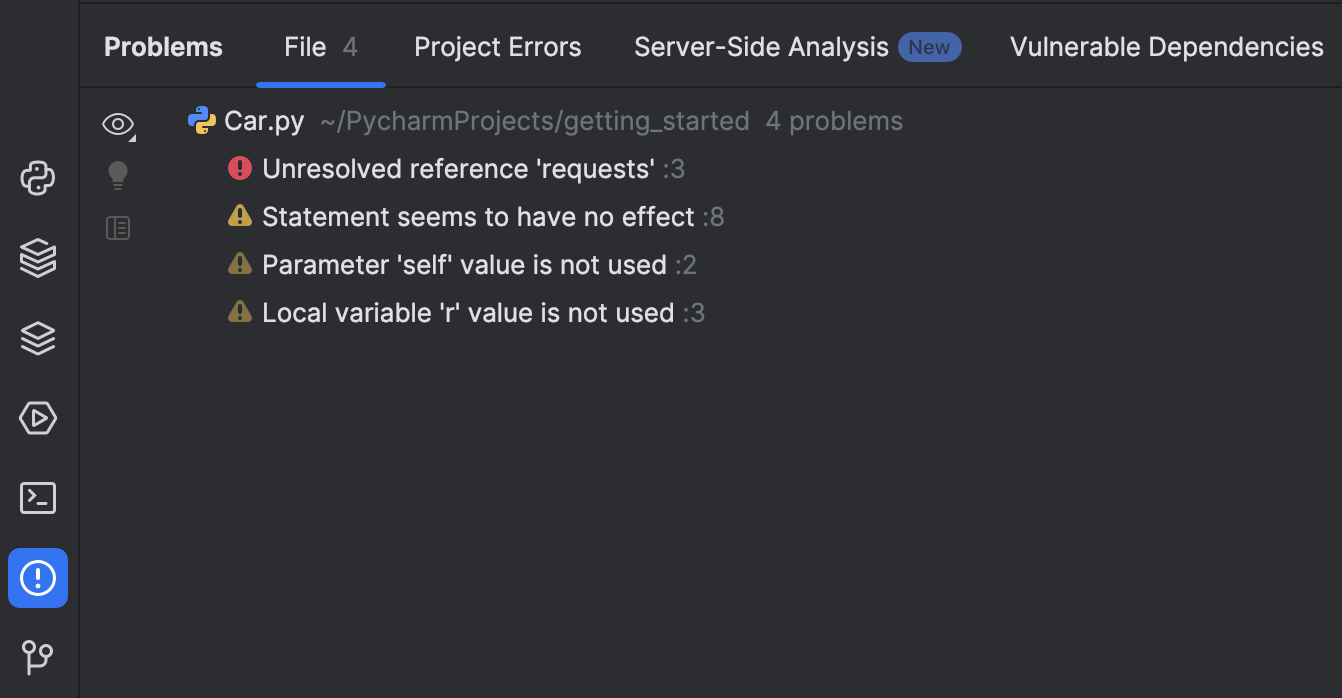Open the Python Console tool window
1342x698 pixels.
[x=38, y=179]
